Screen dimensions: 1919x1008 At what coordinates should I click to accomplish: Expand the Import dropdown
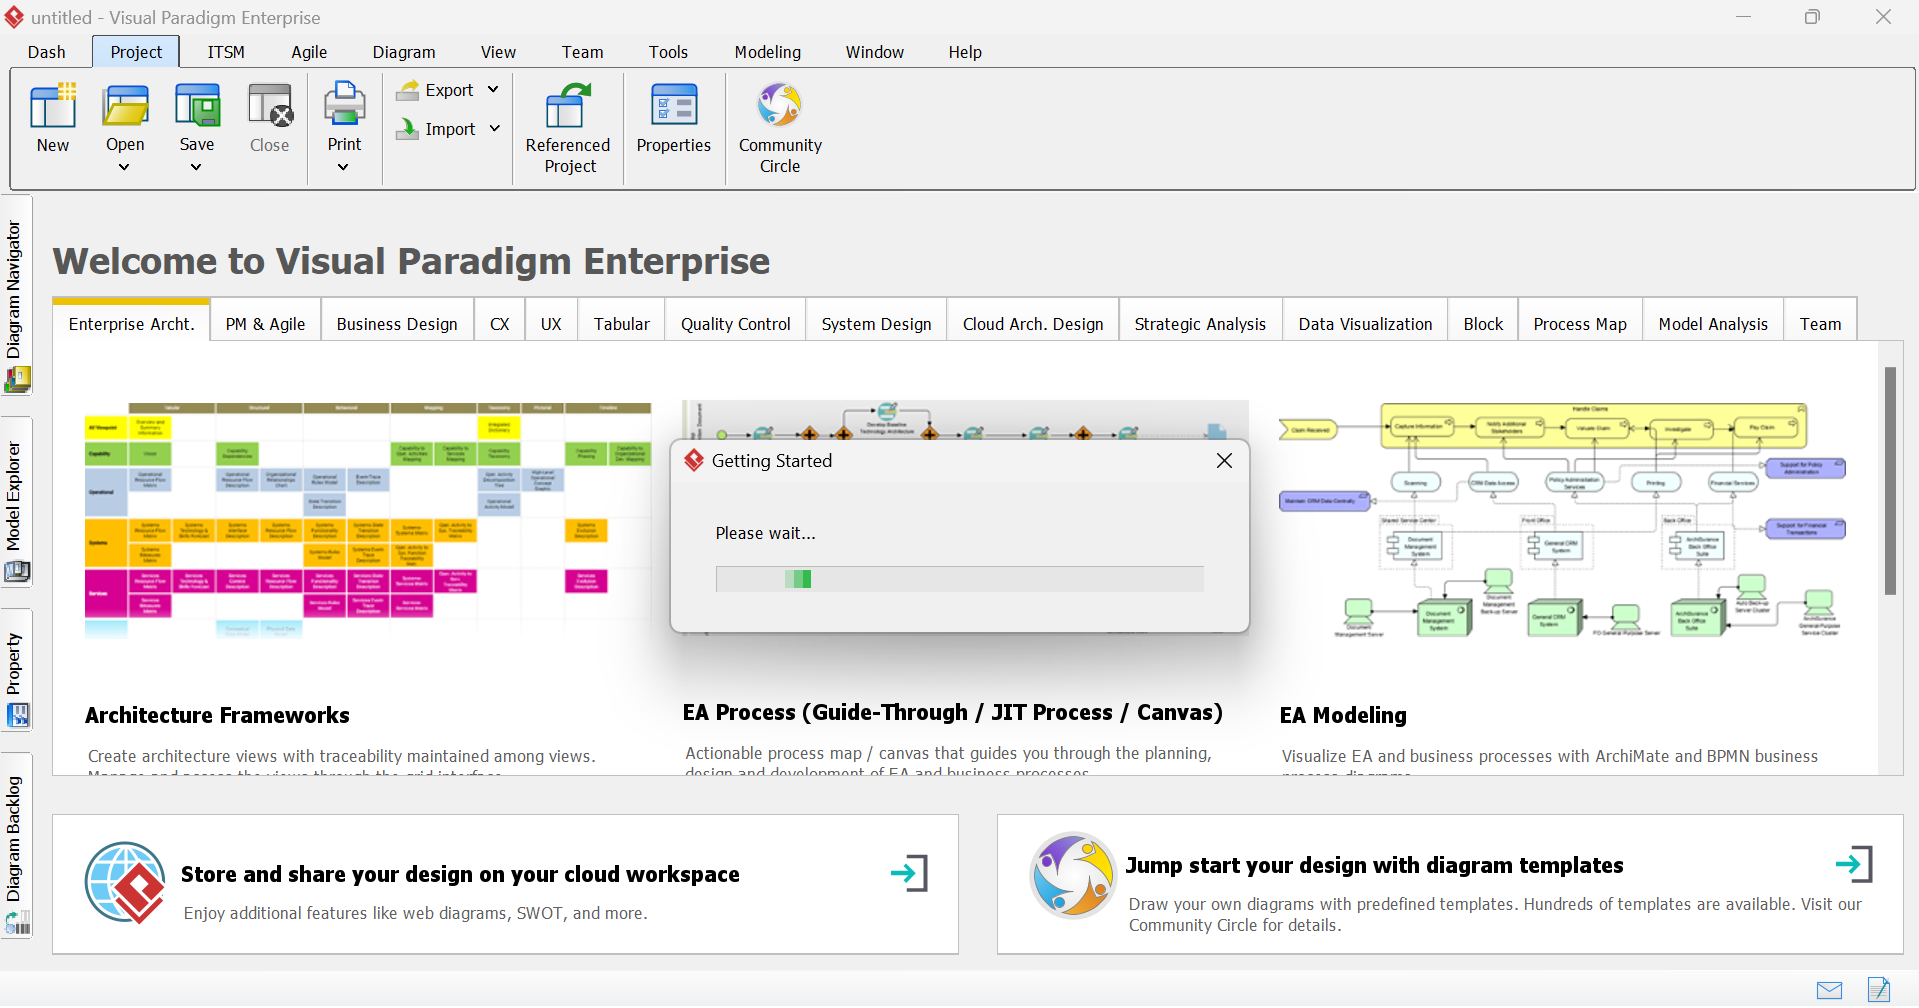click(x=494, y=129)
